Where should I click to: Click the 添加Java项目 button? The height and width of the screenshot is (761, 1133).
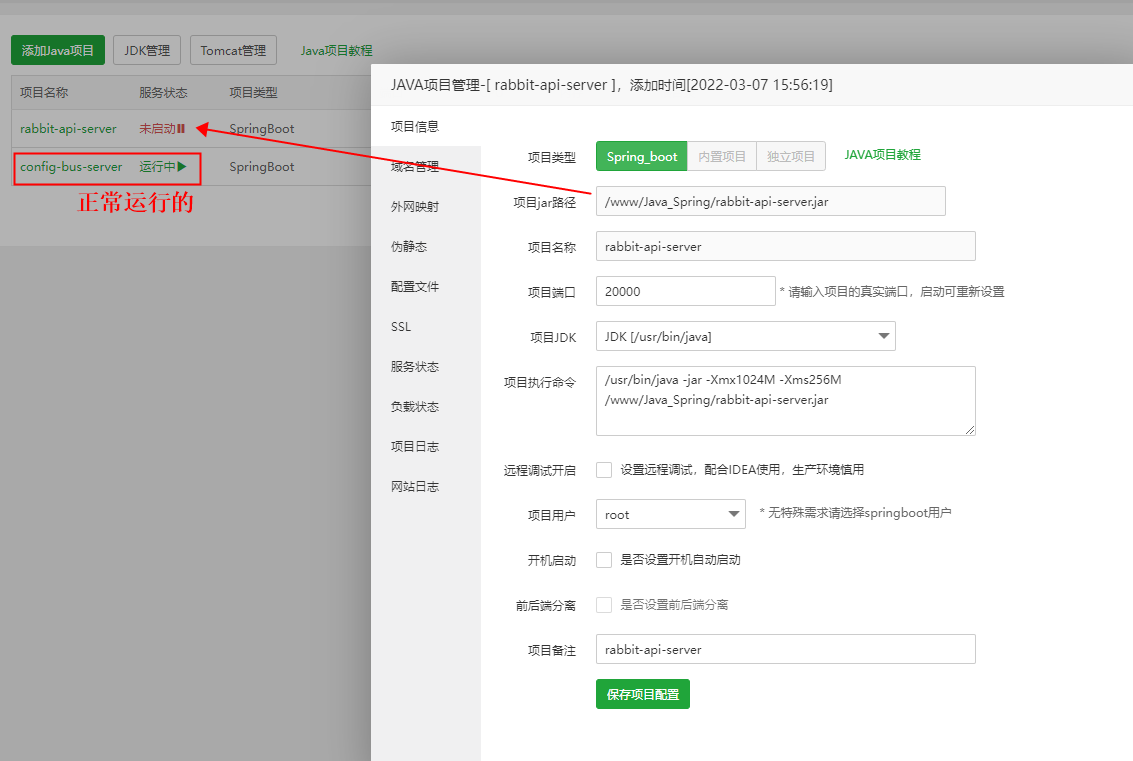pos(57,49)
